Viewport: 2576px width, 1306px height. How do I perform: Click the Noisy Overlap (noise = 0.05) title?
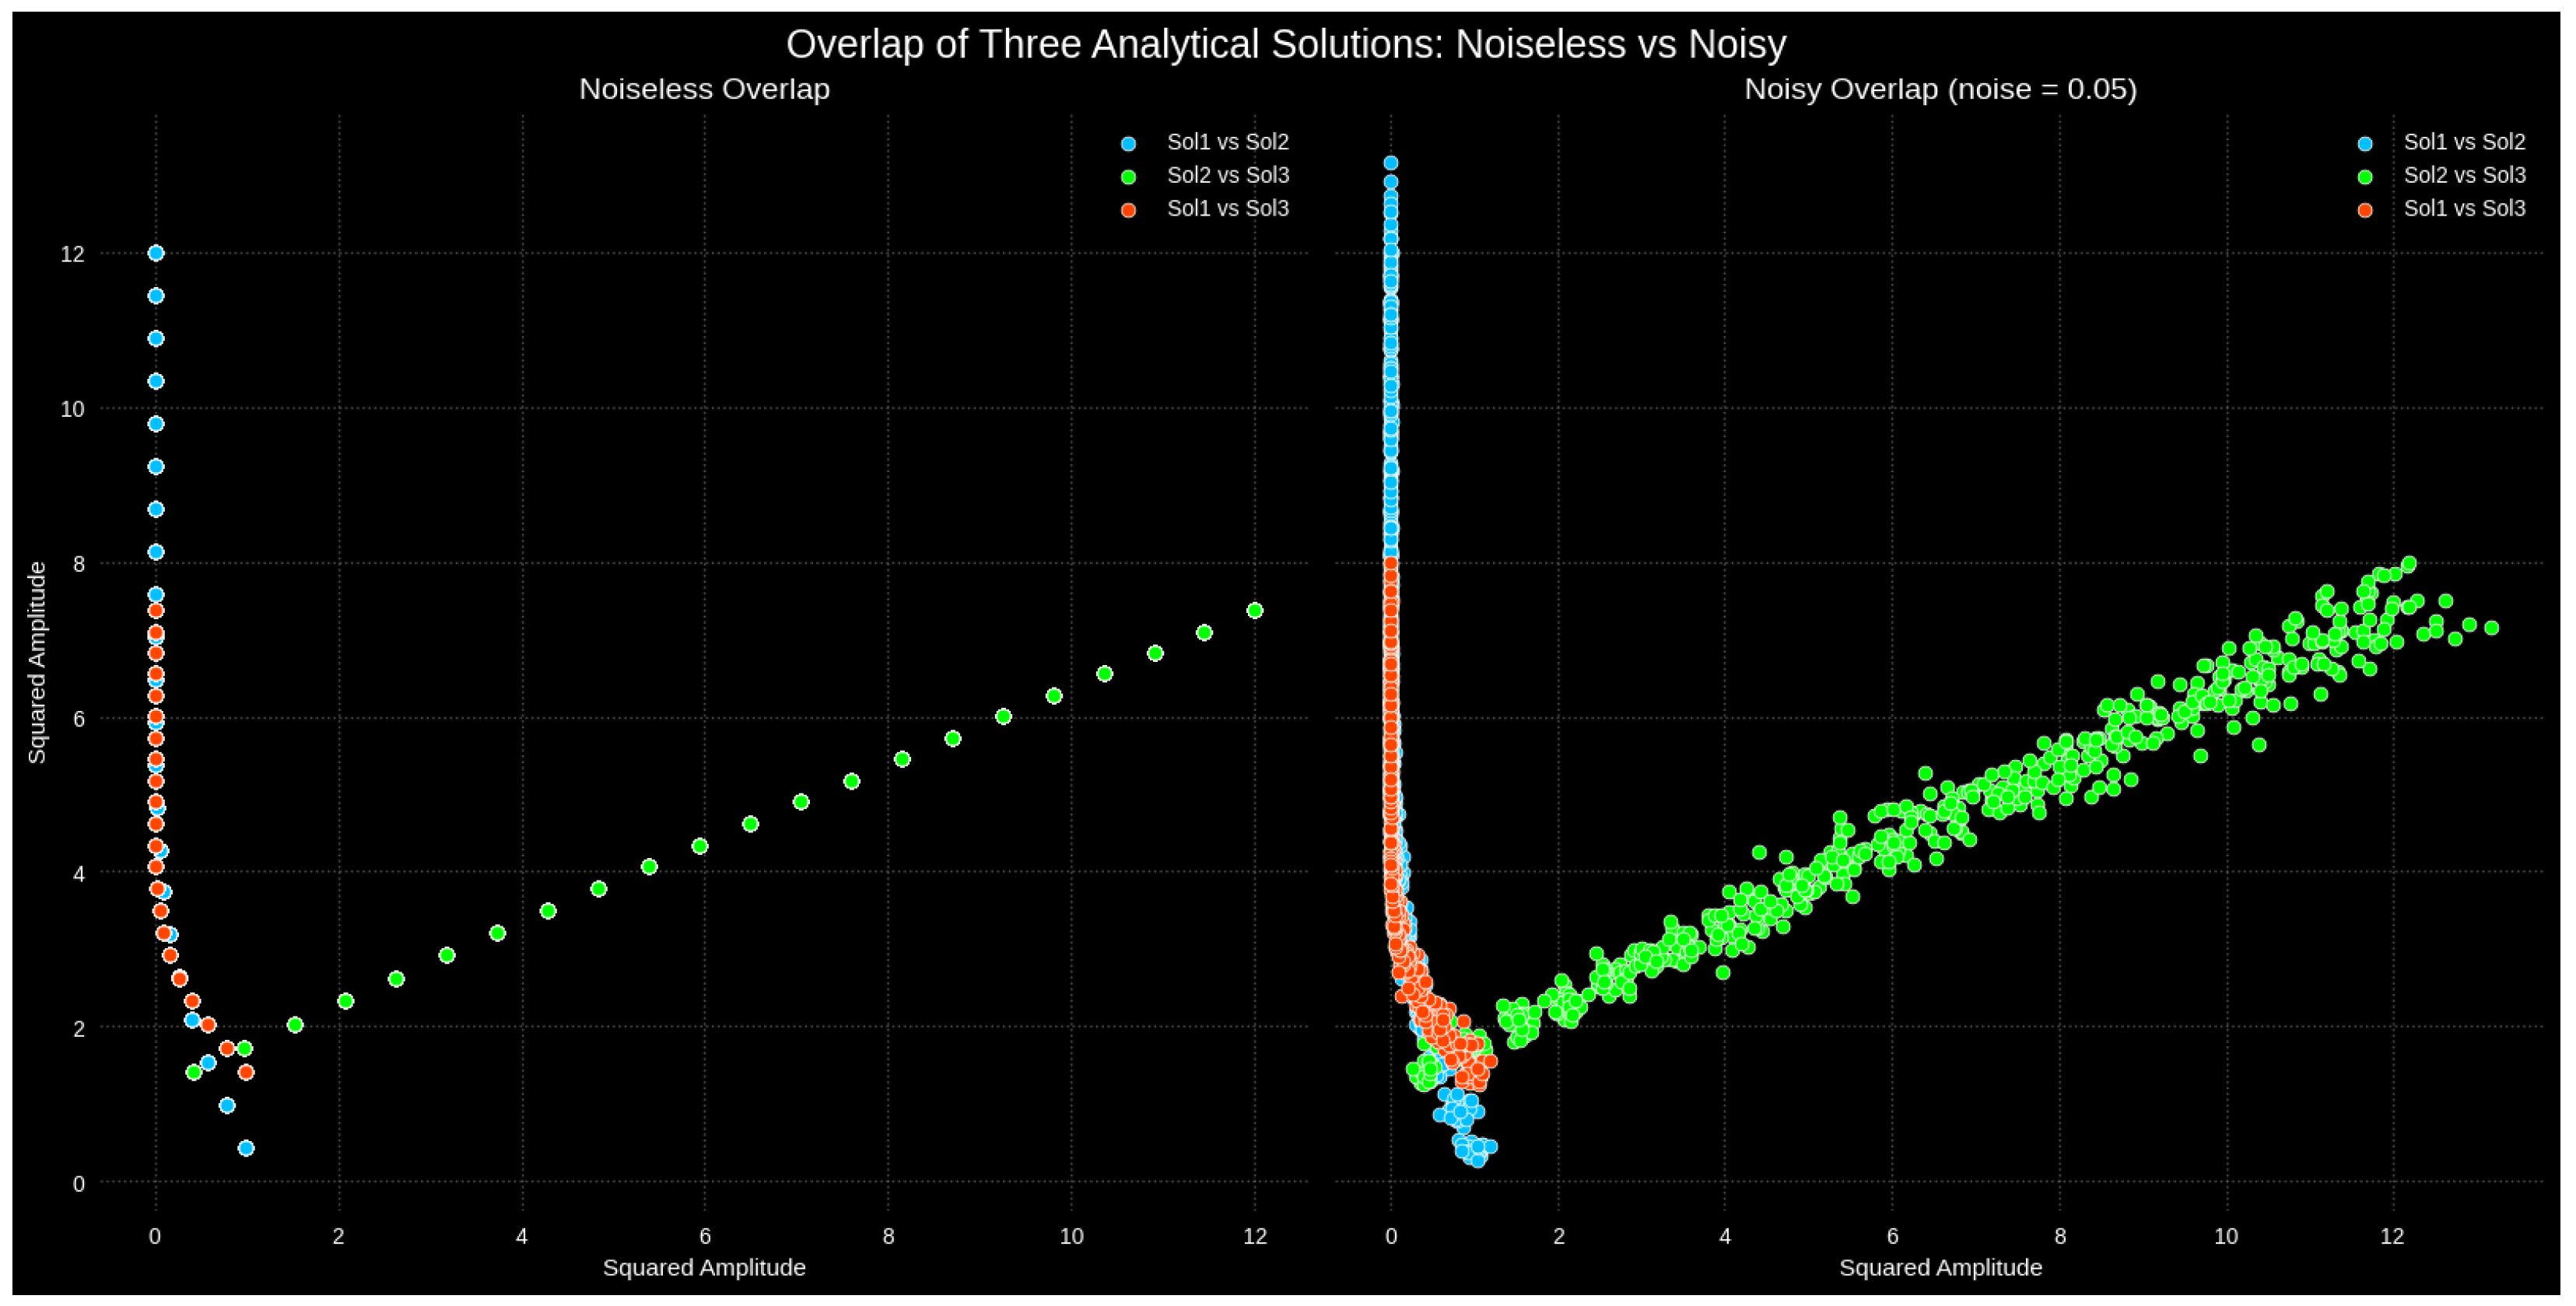[1940, 89]
